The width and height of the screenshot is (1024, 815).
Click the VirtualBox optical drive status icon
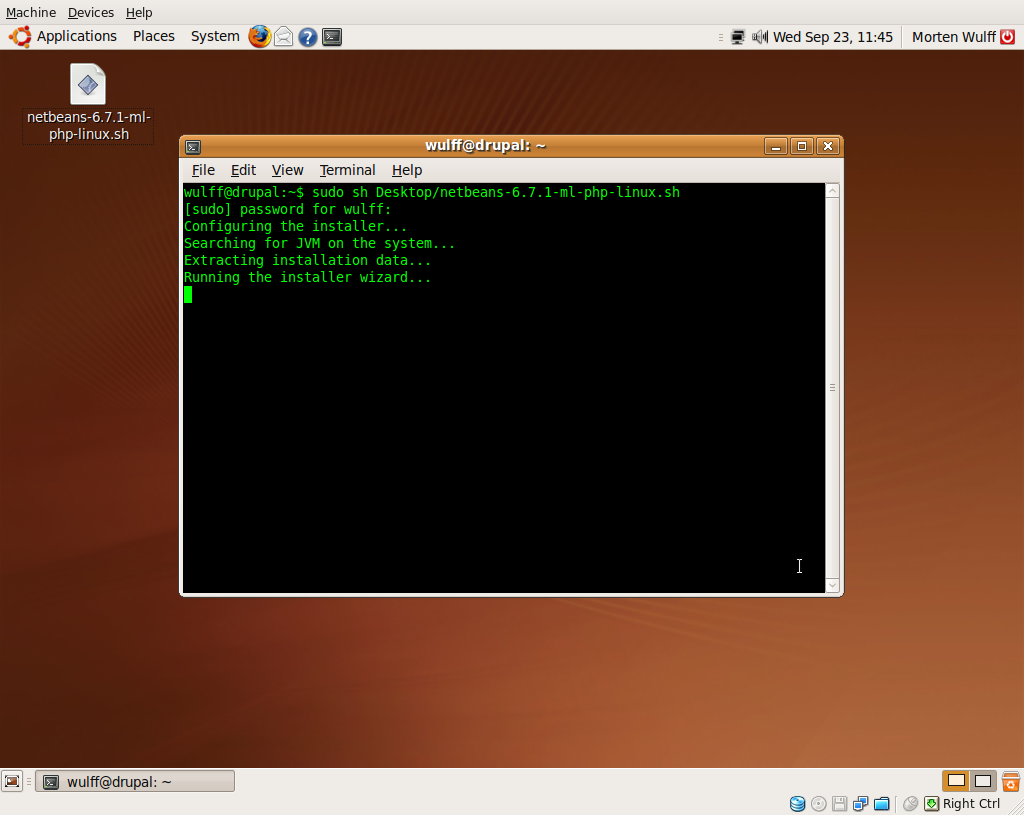(x=818, y=804)
